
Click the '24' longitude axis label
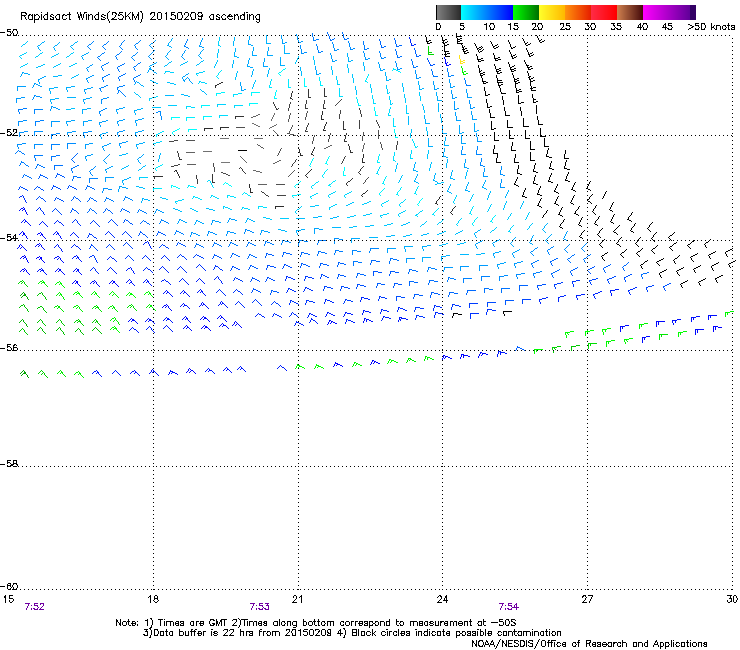pyautogui.click(x=442, y=599)
